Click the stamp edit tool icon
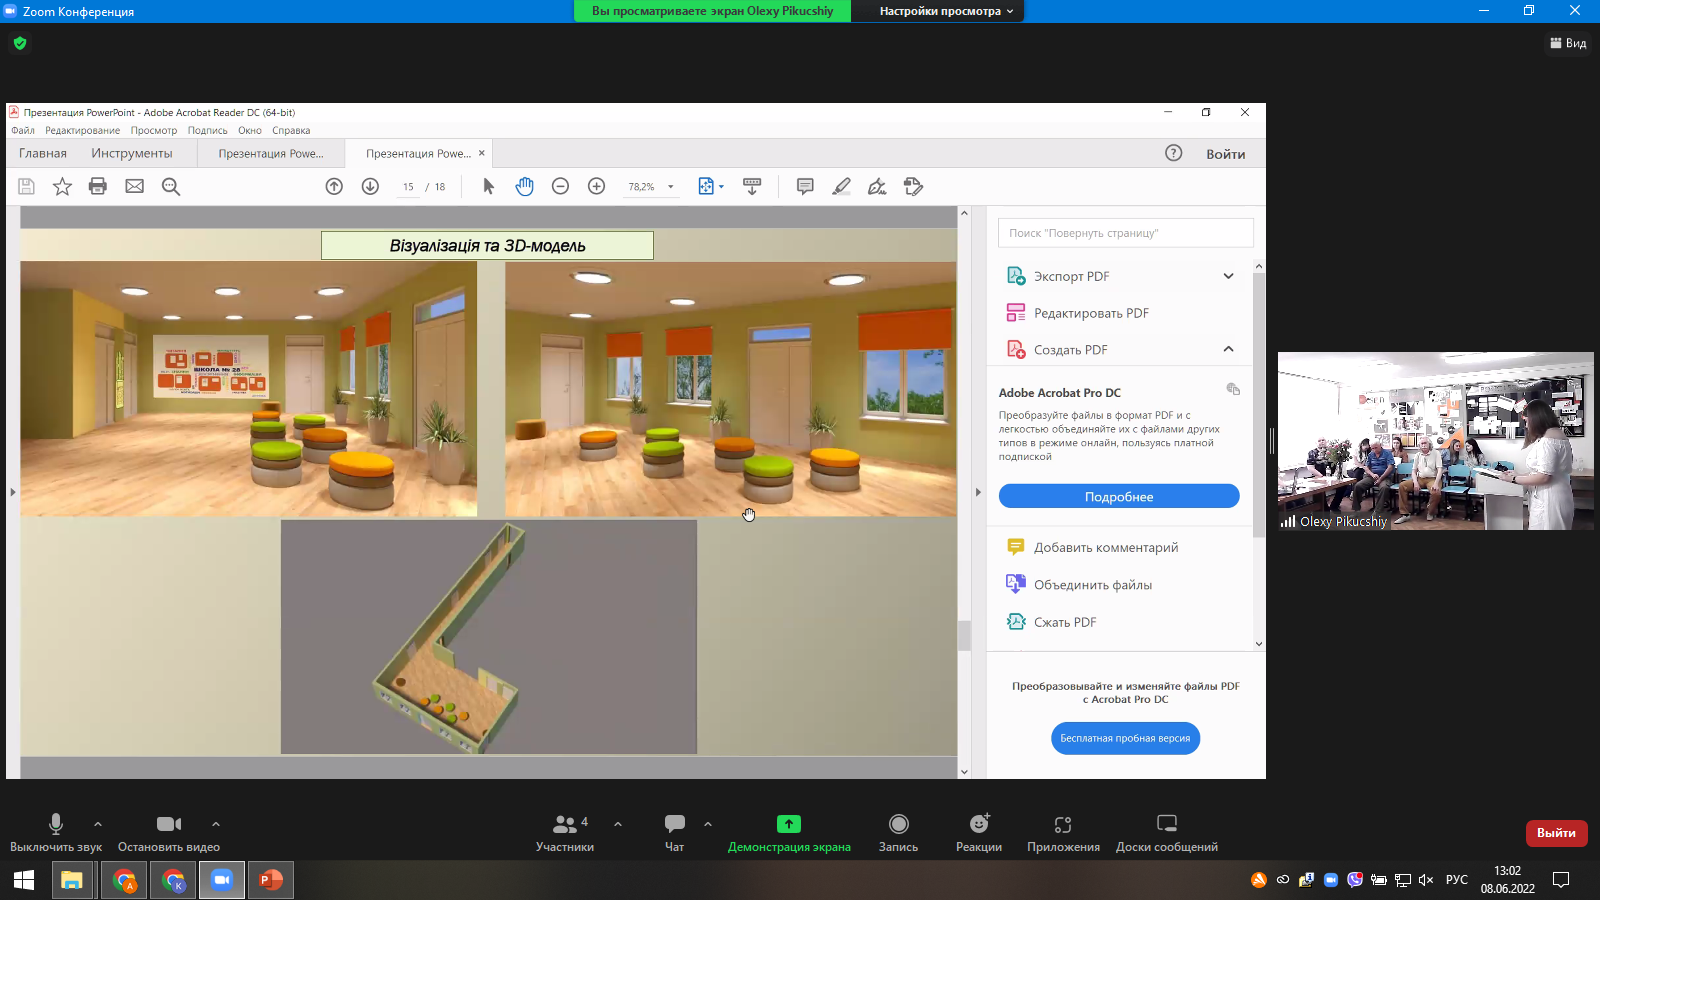This screenshot has width=1690, height=1008. pos(913,186)
